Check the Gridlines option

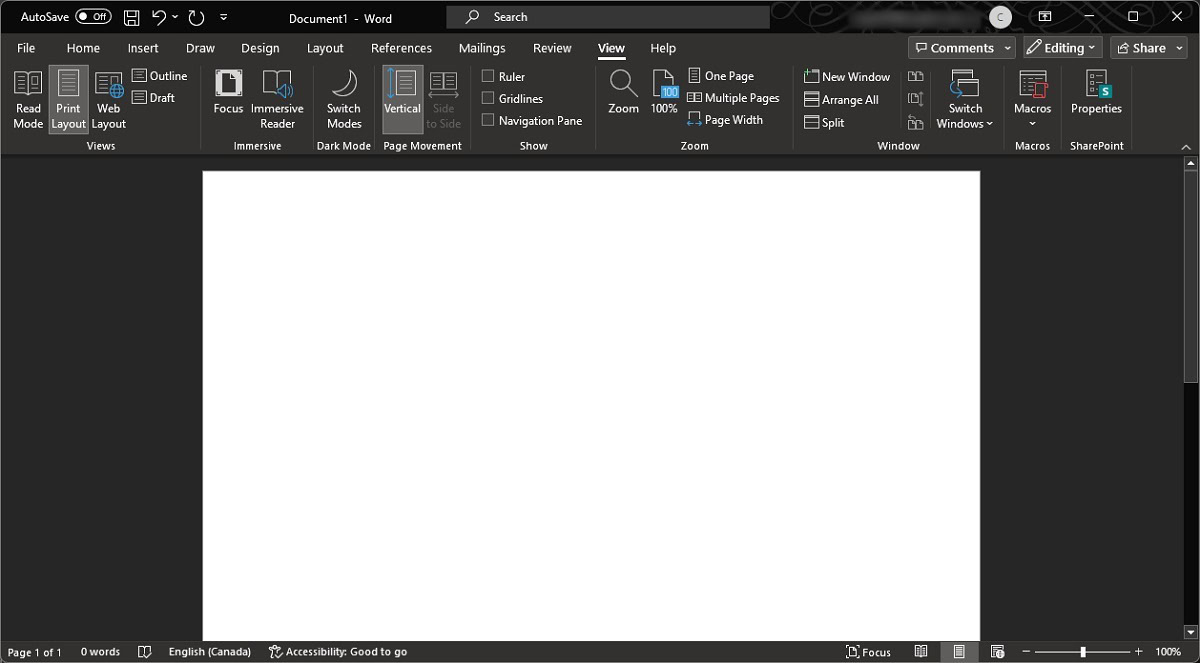[488, 99]
